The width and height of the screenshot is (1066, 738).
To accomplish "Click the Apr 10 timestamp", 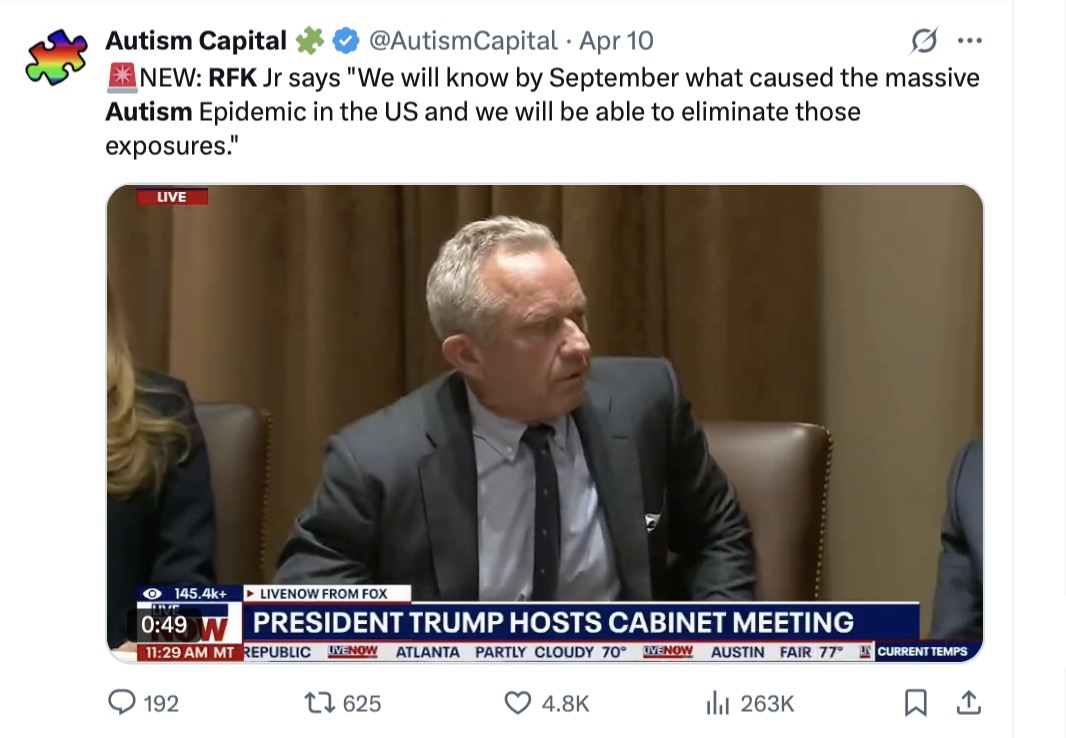I will coord(616,41).
